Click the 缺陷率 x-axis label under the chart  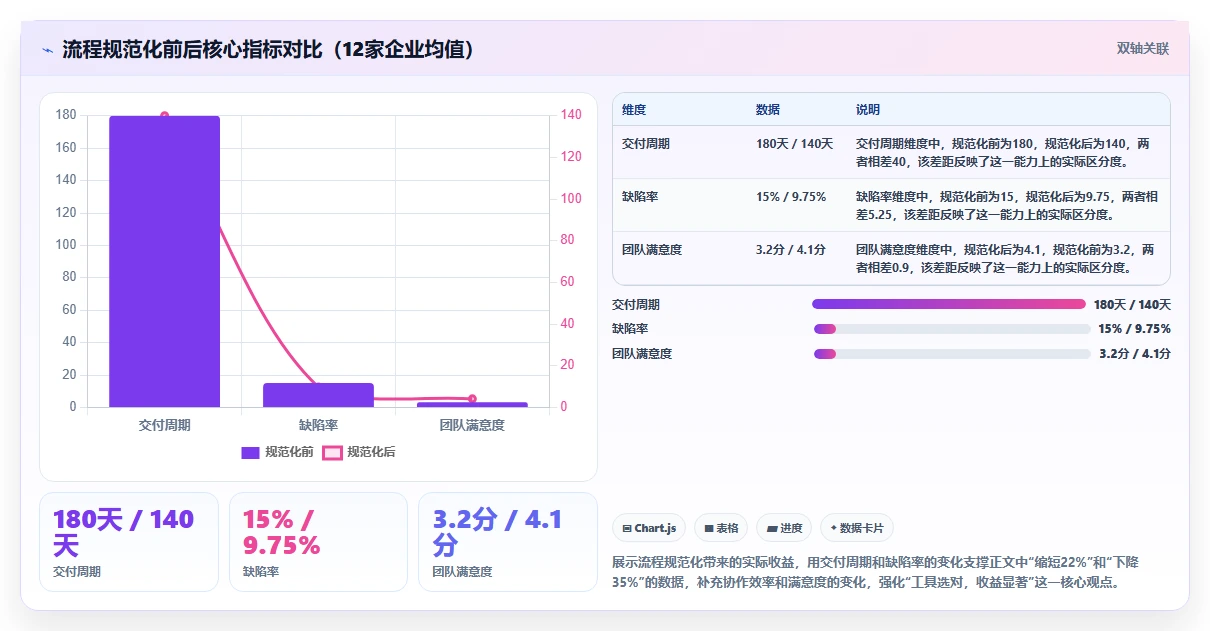click(x=318, y=425)
